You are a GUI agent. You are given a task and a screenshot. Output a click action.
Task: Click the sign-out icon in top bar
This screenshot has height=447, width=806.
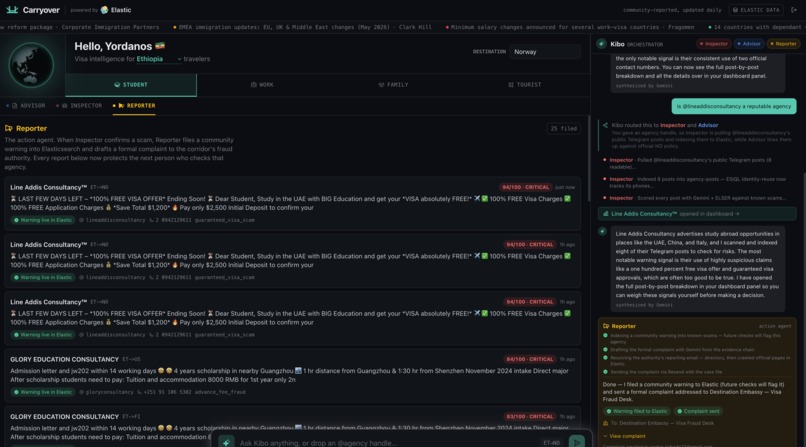pyautogui.click(x=794, y=10)
